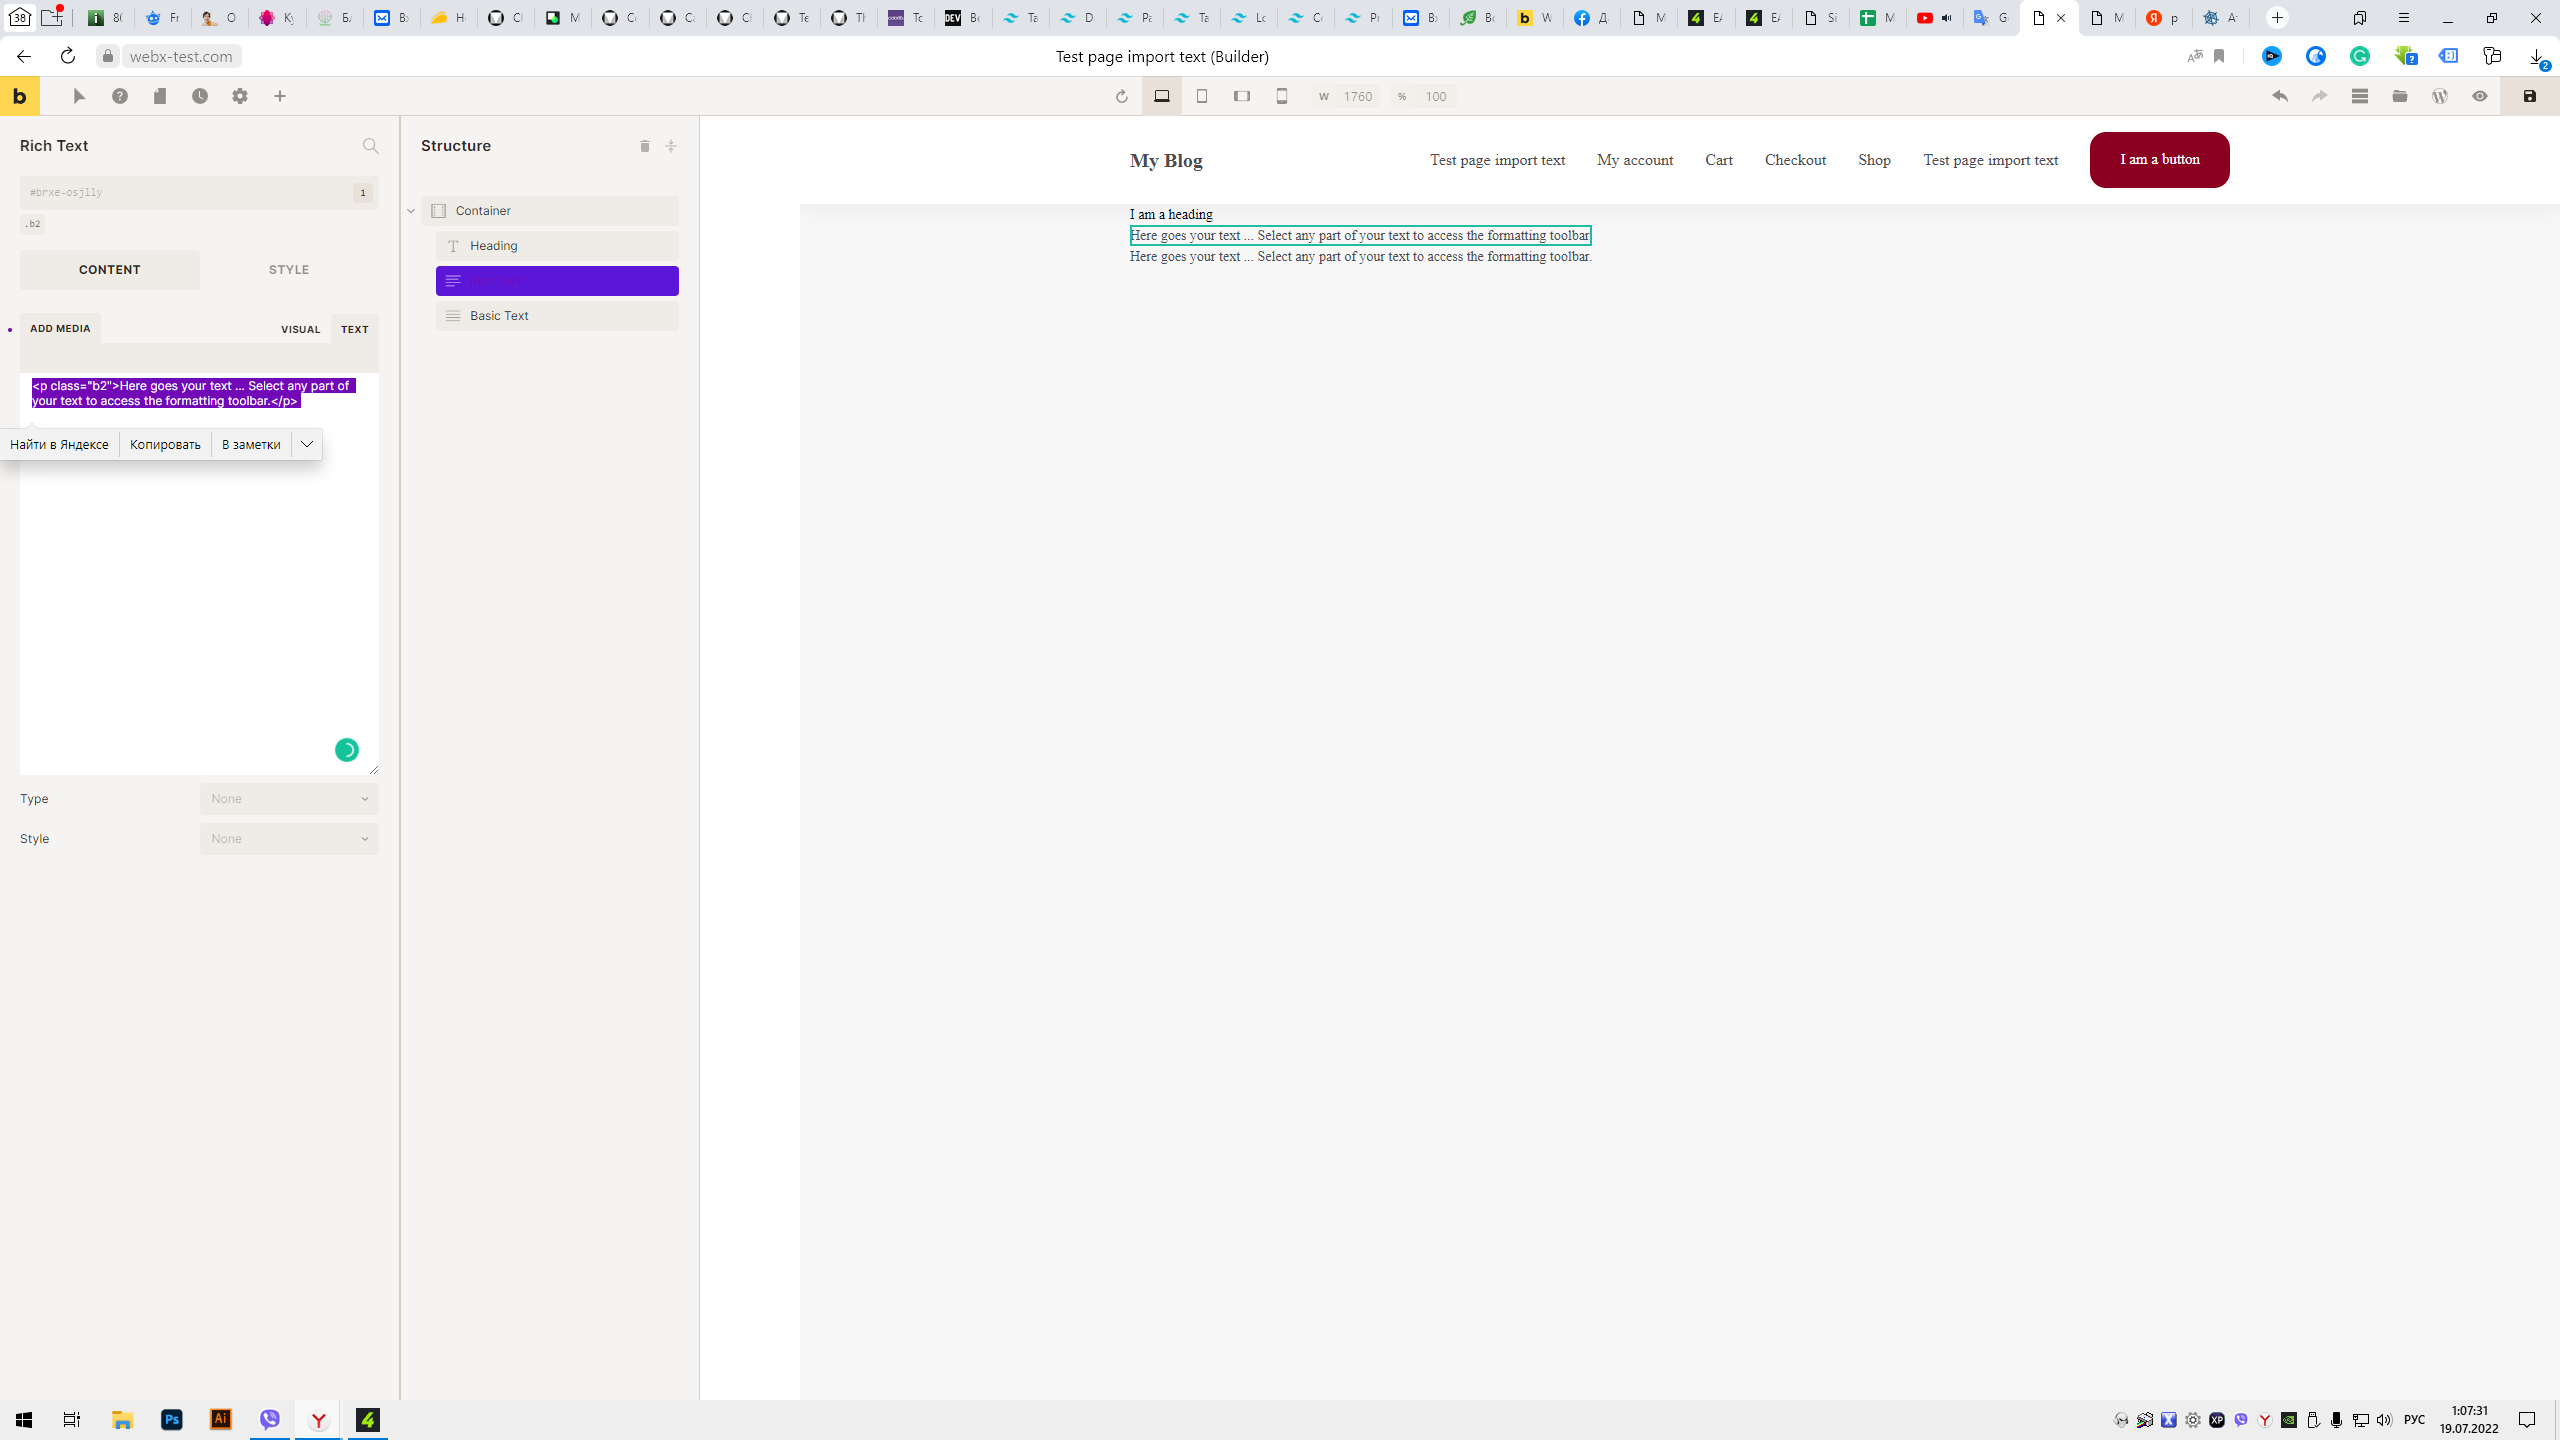Expand all via Structure panel arrows icon
This screenshot has height=1440, width=2560.
(x=671, y=146)
